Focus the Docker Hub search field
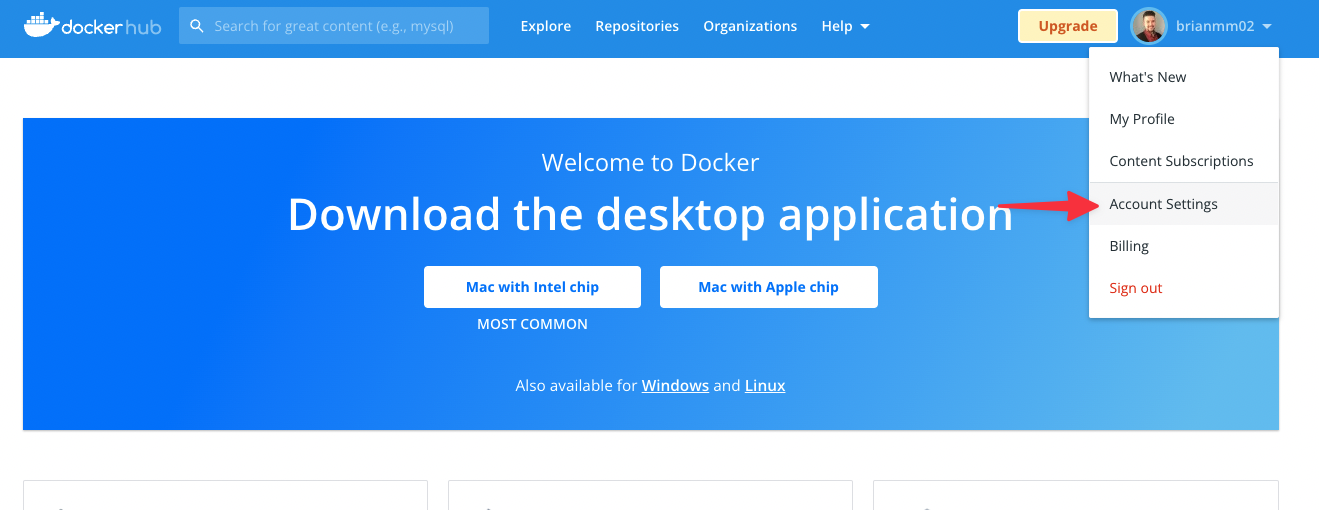This screenshot has height=510, width=1319. point(334,26)
